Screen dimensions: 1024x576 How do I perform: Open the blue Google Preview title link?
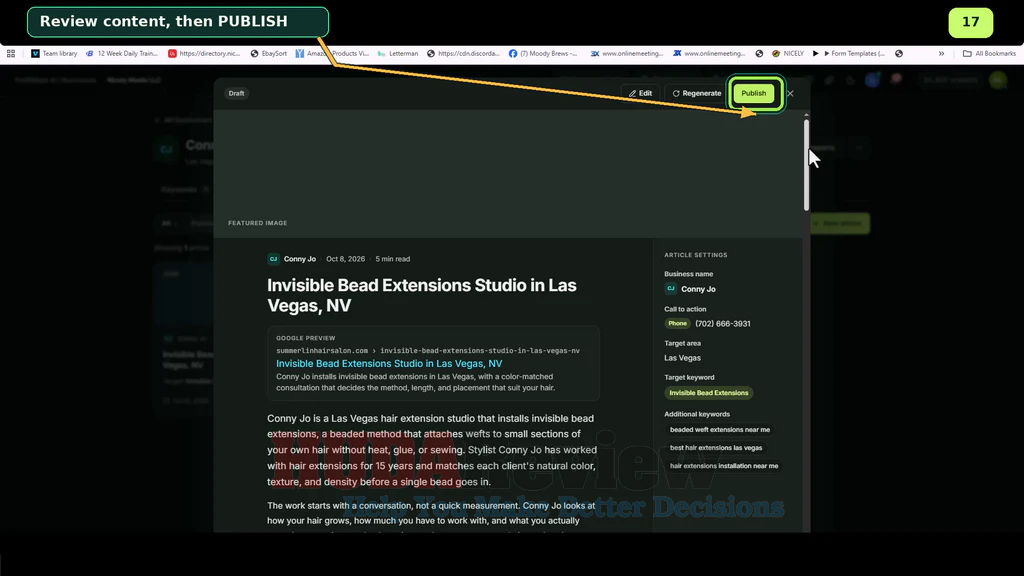point(389,364)
